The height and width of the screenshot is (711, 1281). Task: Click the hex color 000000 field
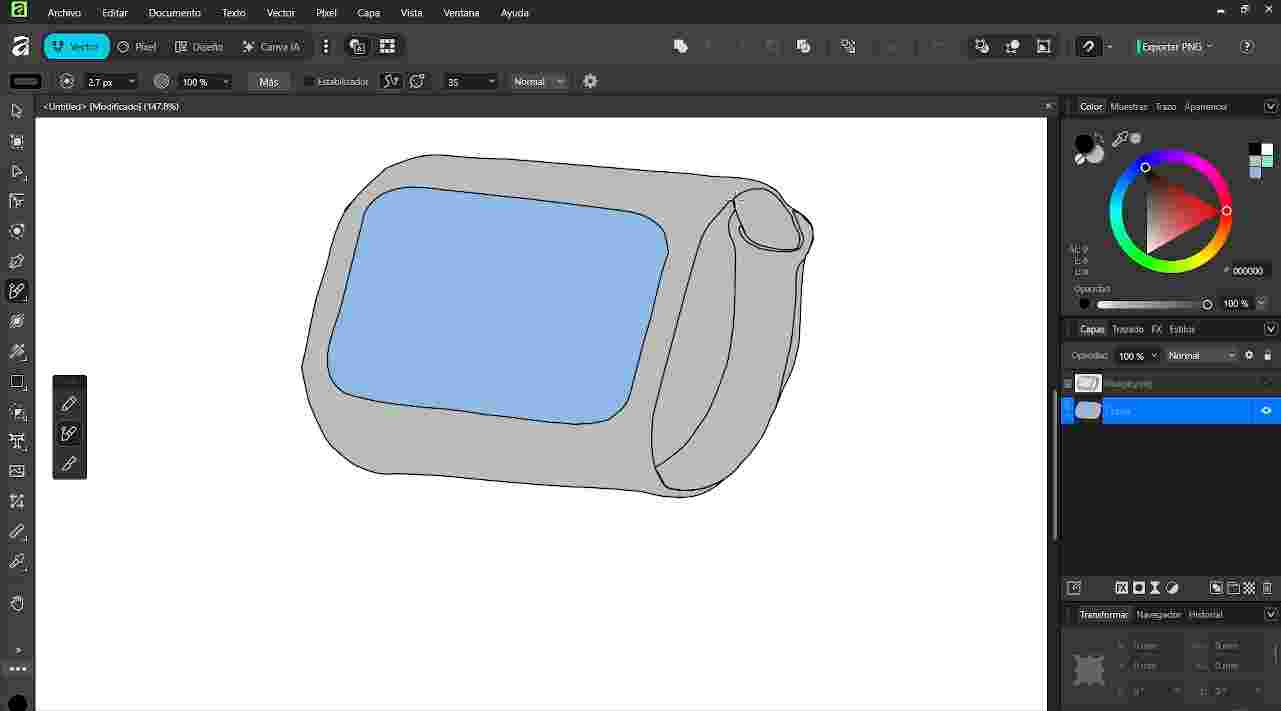tap(1247, 270)
